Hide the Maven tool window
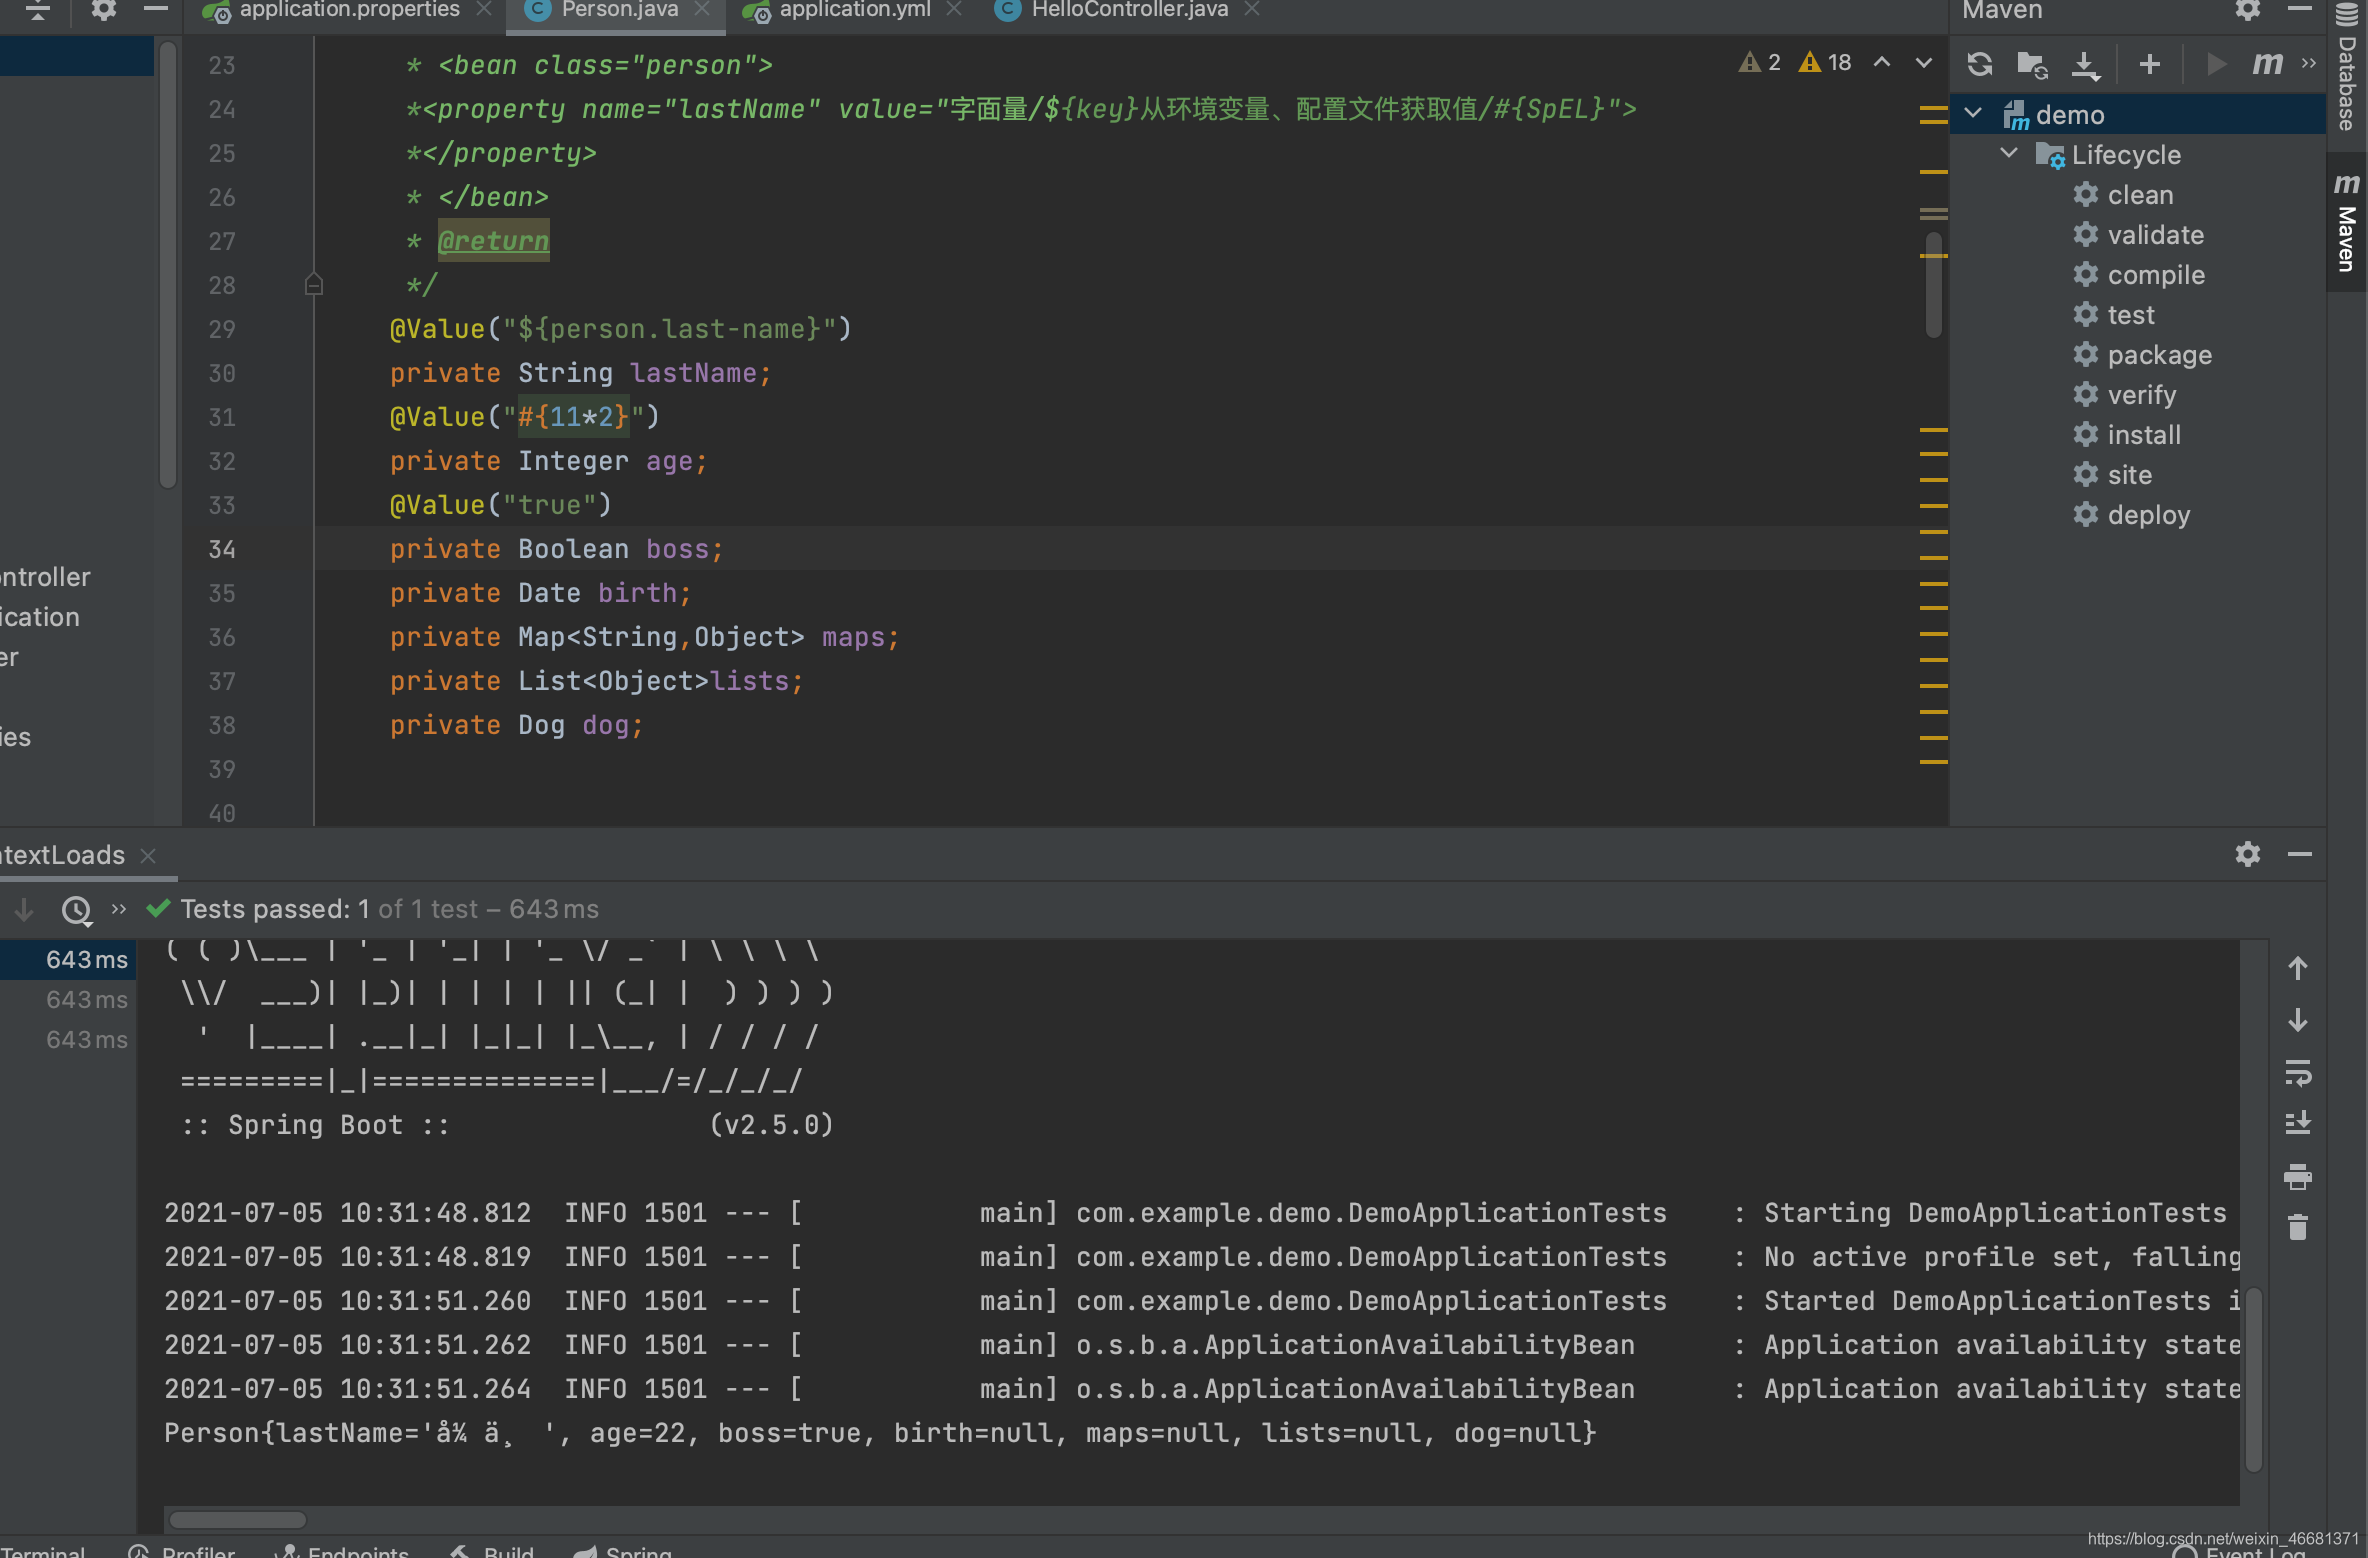 [2299, 9]
